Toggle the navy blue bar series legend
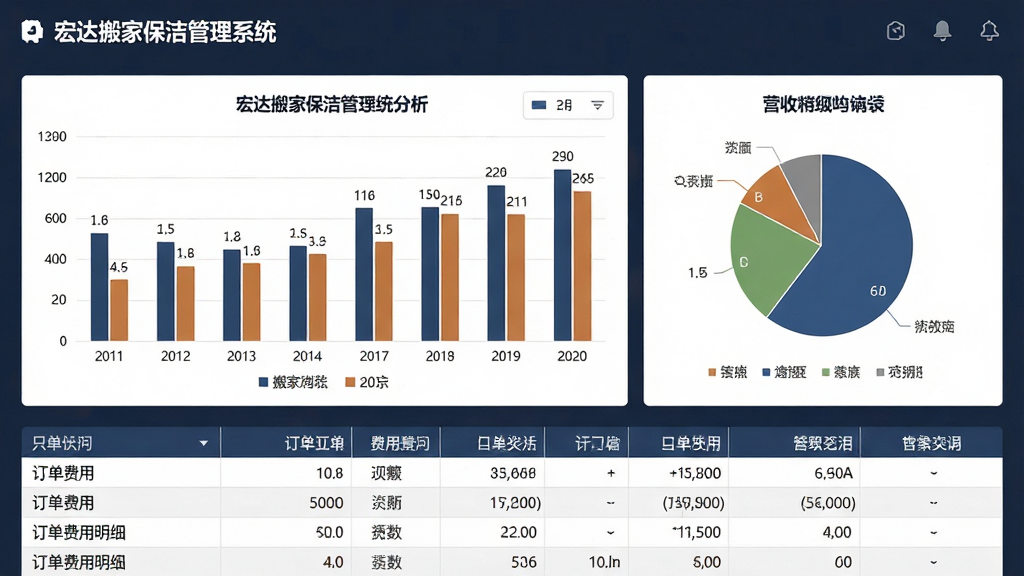 [x=293, y=382]
